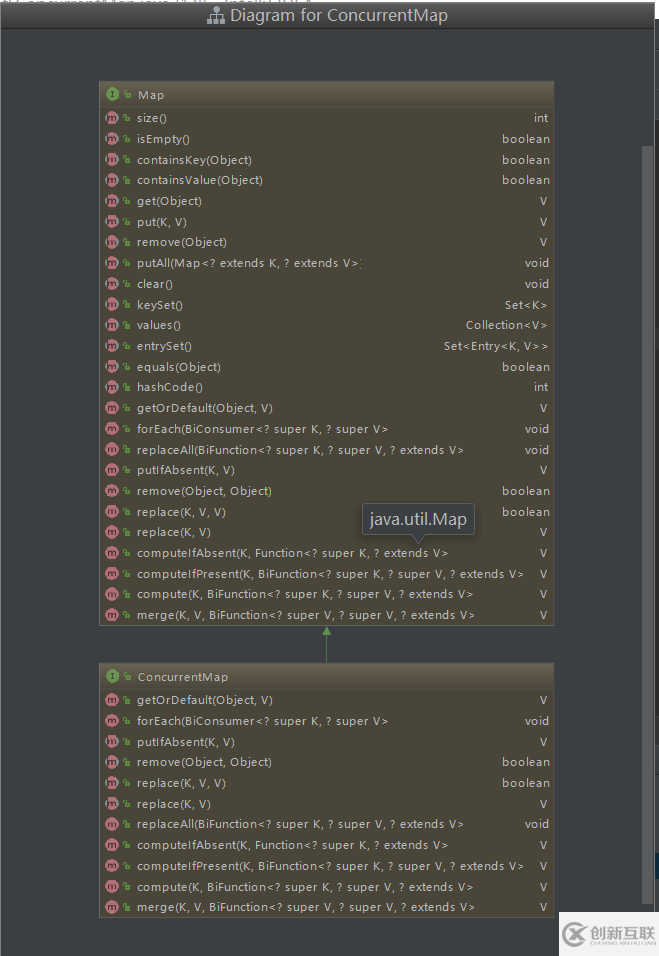This screenshot has width=659, height=956.
Task: Click the method icon next to keySet()
Action: pyautogui.click(x=112, y=305)
